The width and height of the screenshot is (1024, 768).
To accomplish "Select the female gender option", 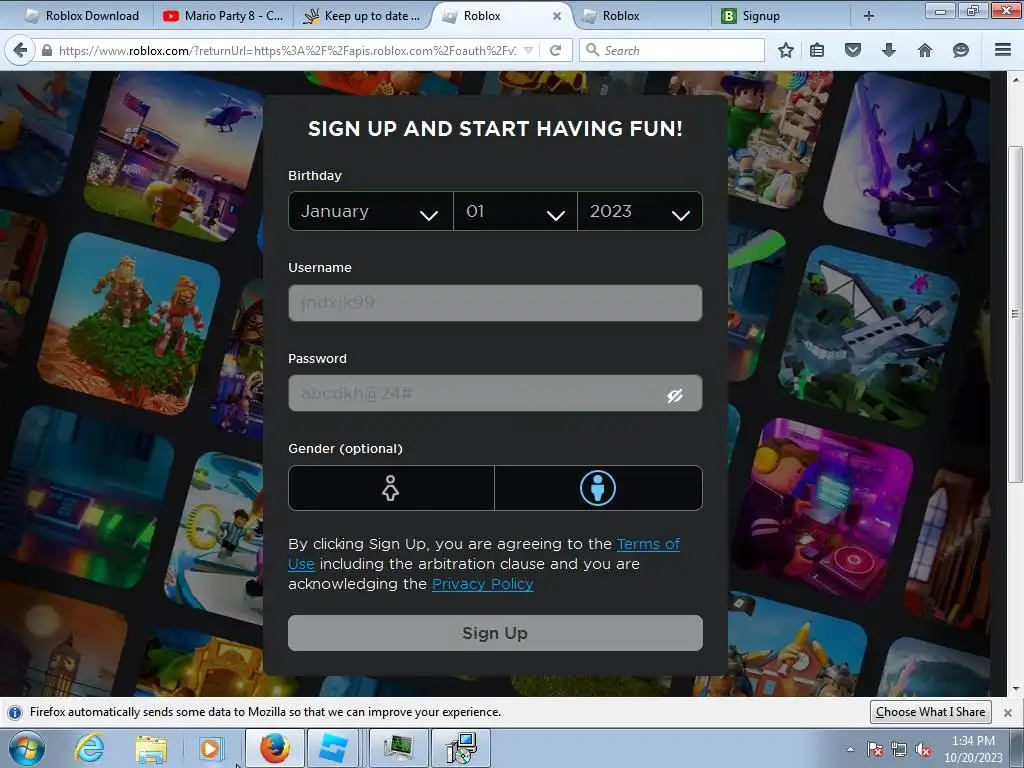I will tap(391, 488).
